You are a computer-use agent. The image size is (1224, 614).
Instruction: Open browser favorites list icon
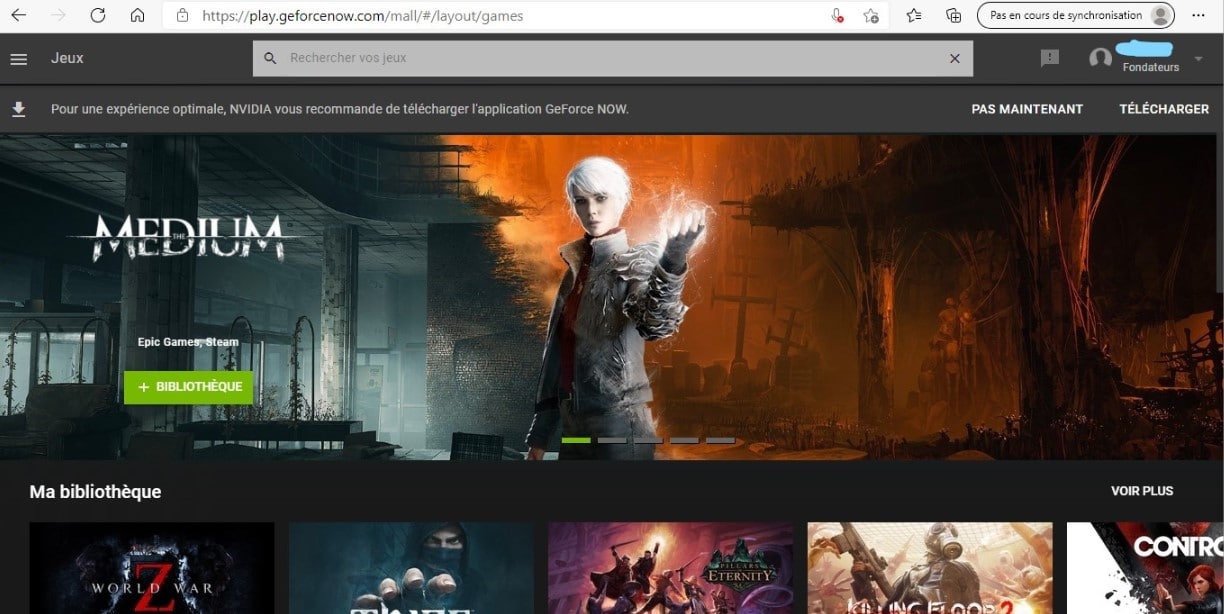pyautogui.click(x=913, y=16)
